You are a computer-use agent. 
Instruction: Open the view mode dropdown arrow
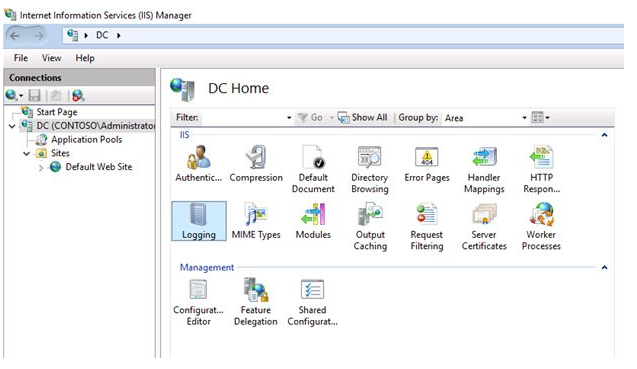(x=547, y=118)
